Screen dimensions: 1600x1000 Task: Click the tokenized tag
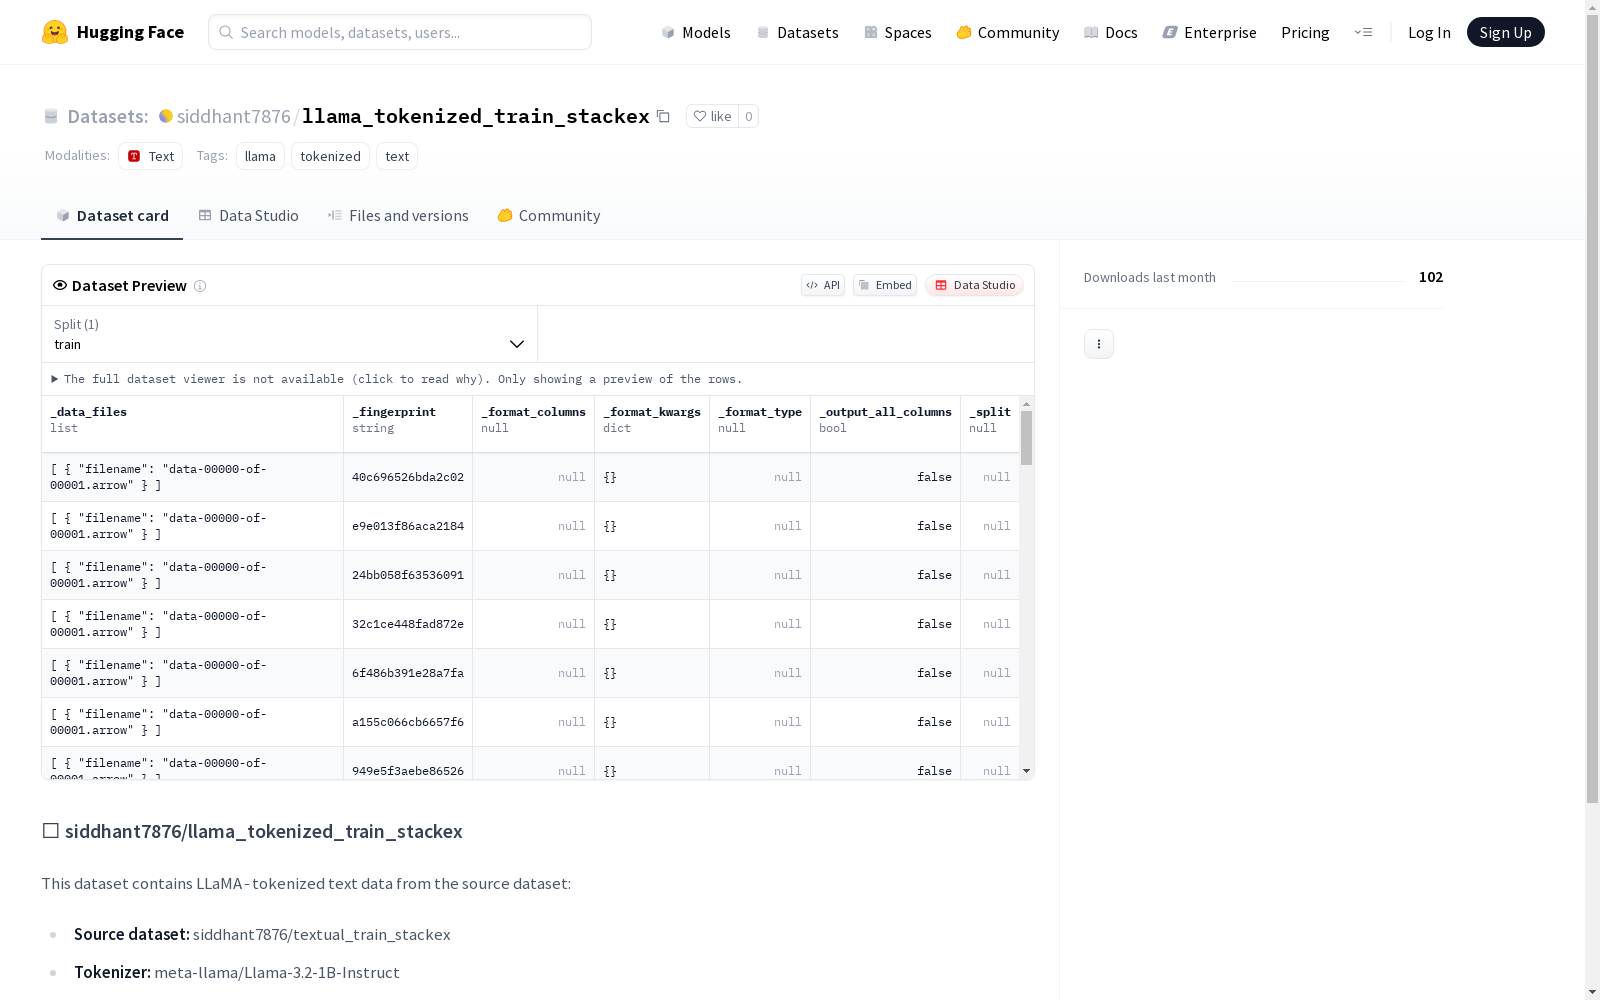coord(330,156)
